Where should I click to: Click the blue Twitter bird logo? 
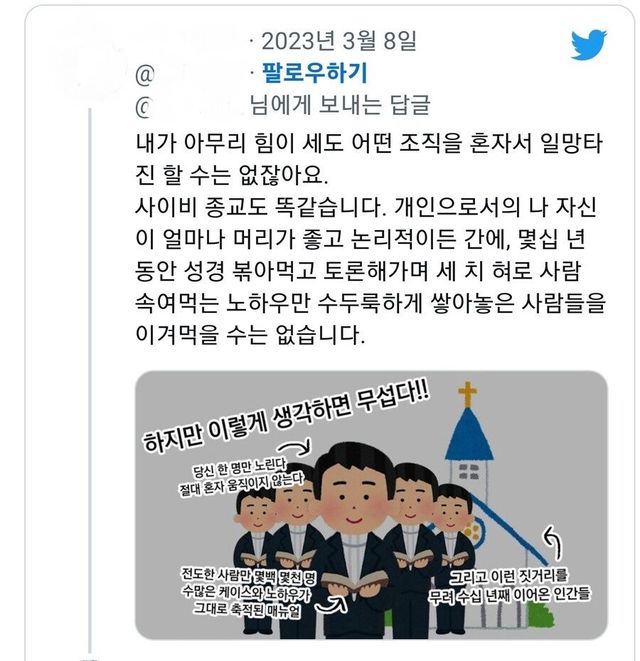[589, 44]
